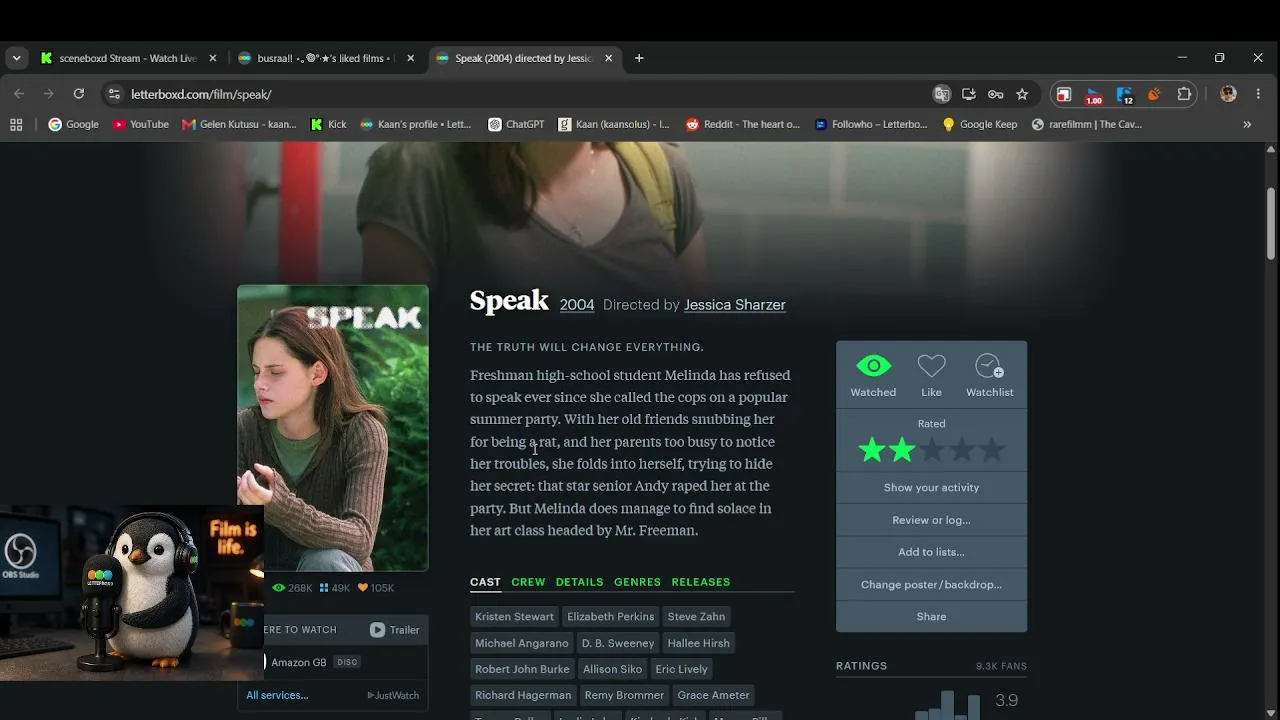Open the Chrome profile avatar
The image size is (1280, 720).
pyautogui.click(x=1228, y=94)
